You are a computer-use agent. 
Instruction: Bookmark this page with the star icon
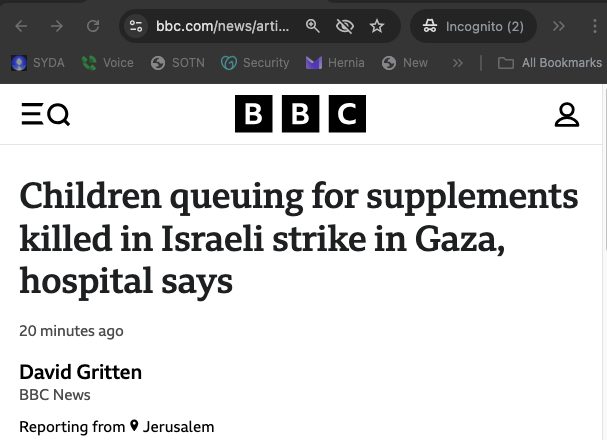pyautogui.click(x=377, y=26)
